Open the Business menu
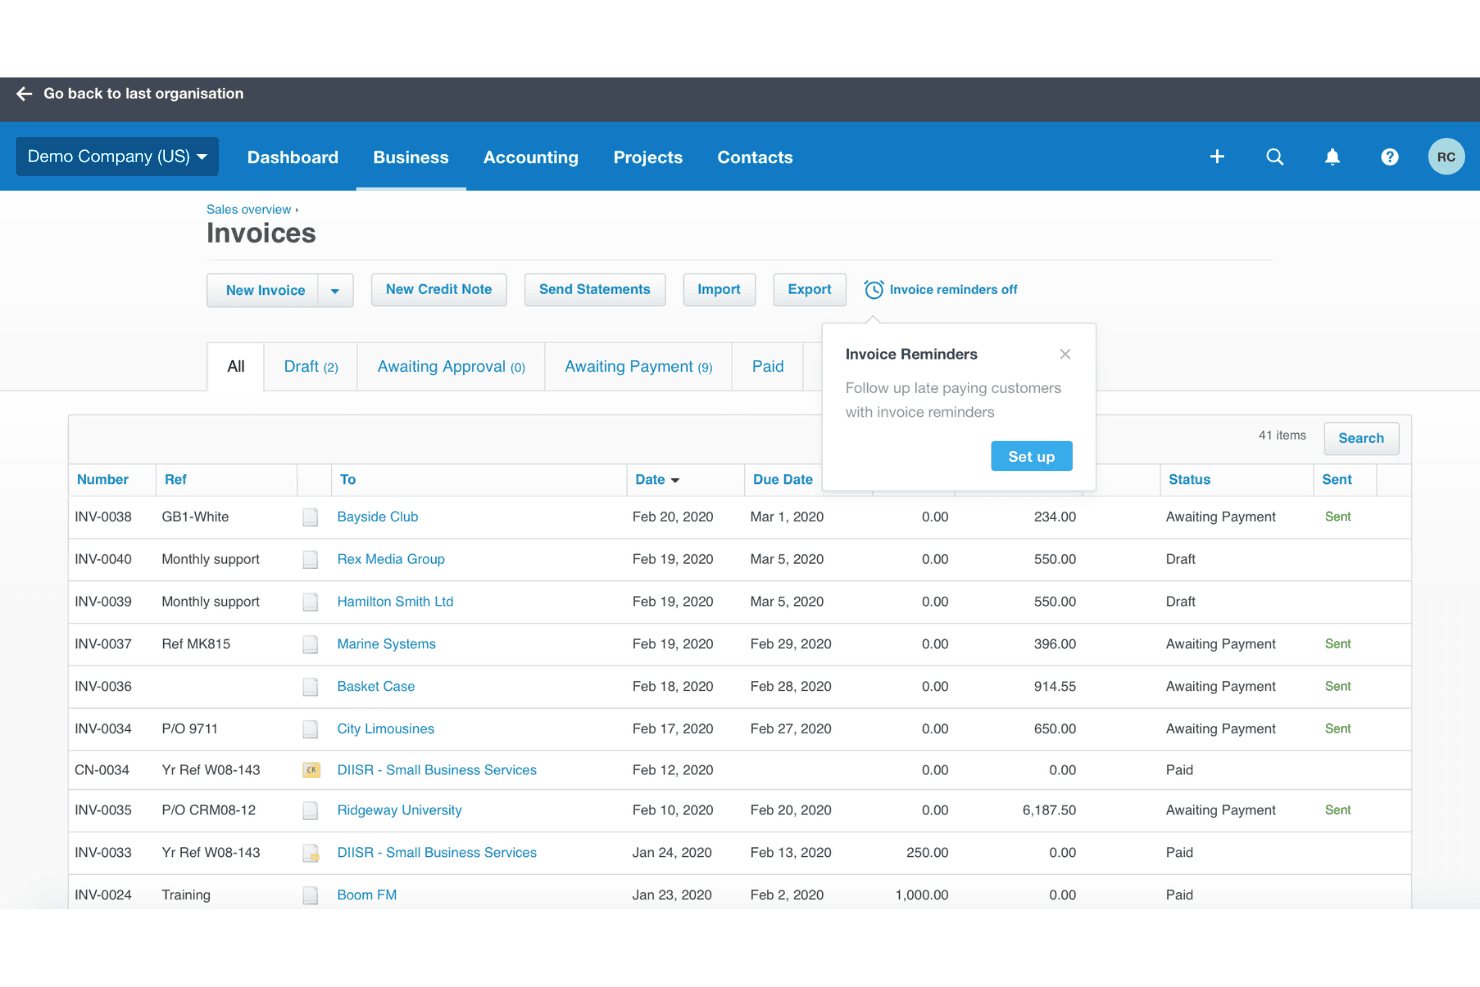 point(411,158)
